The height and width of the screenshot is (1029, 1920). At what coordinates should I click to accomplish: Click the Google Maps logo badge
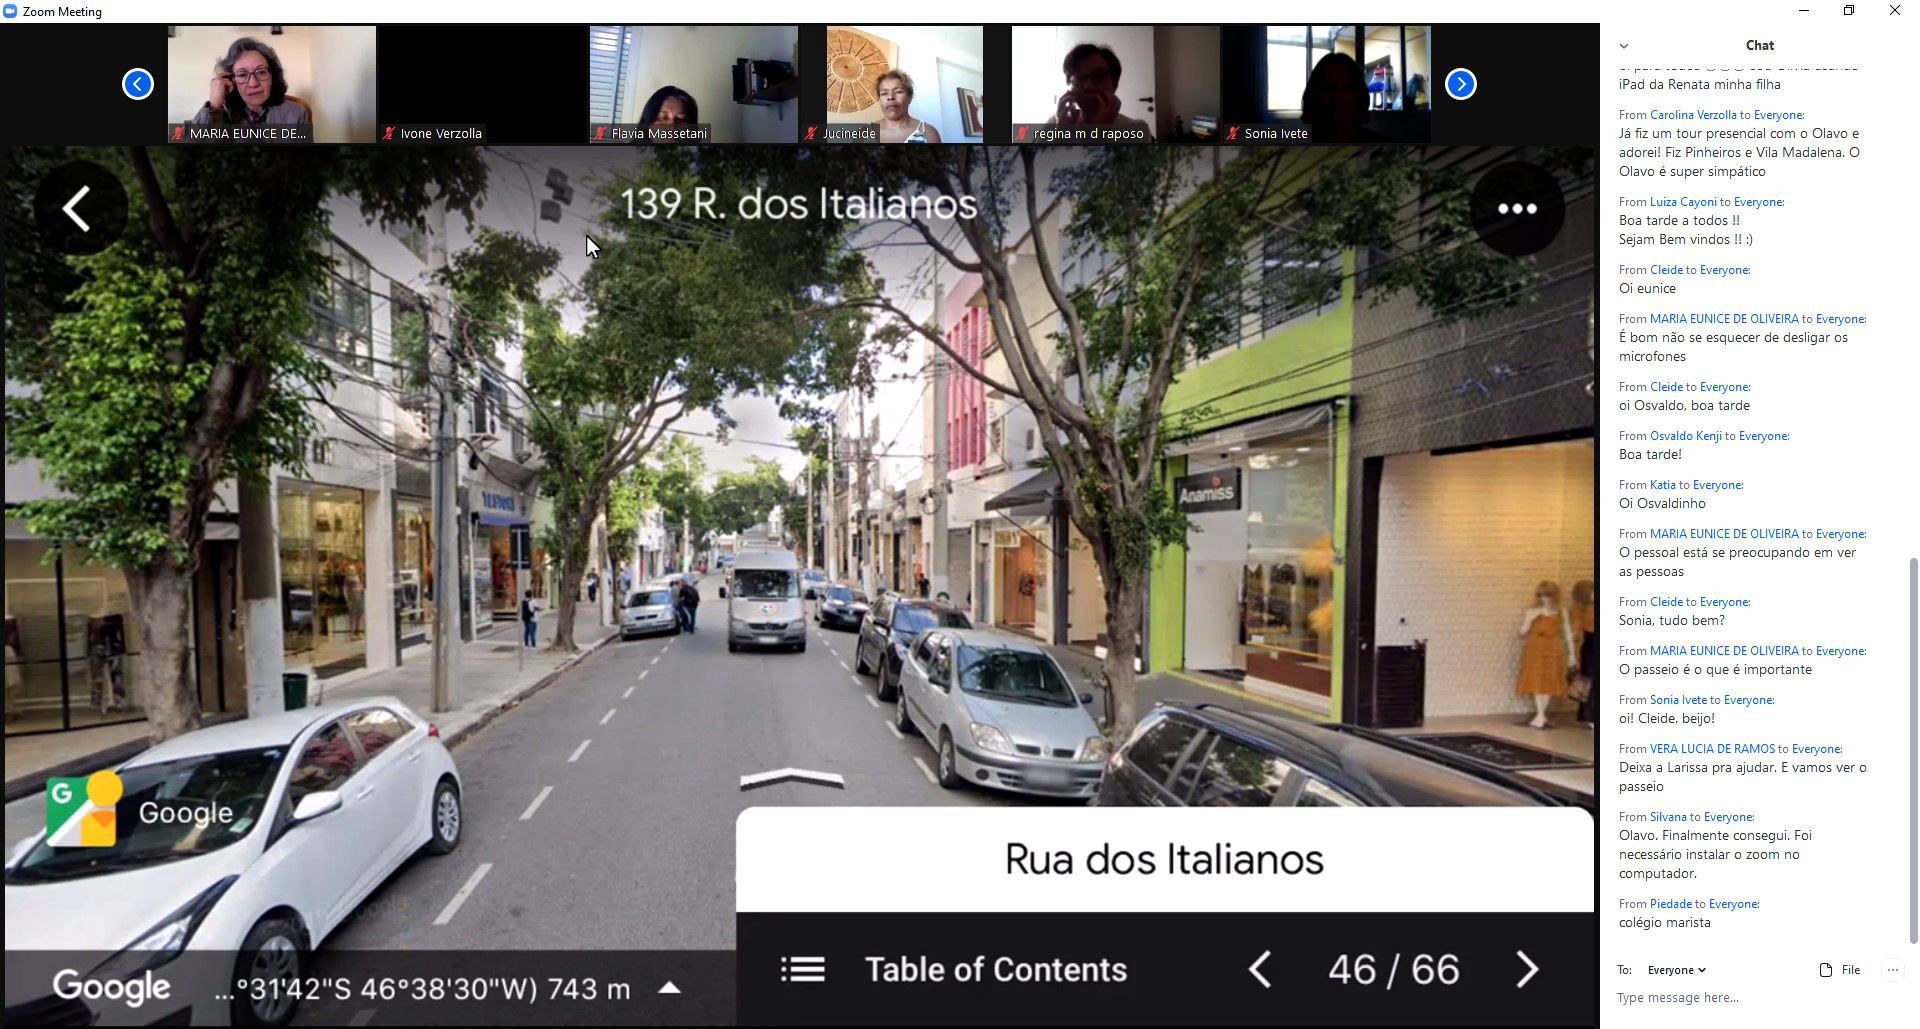84,810
